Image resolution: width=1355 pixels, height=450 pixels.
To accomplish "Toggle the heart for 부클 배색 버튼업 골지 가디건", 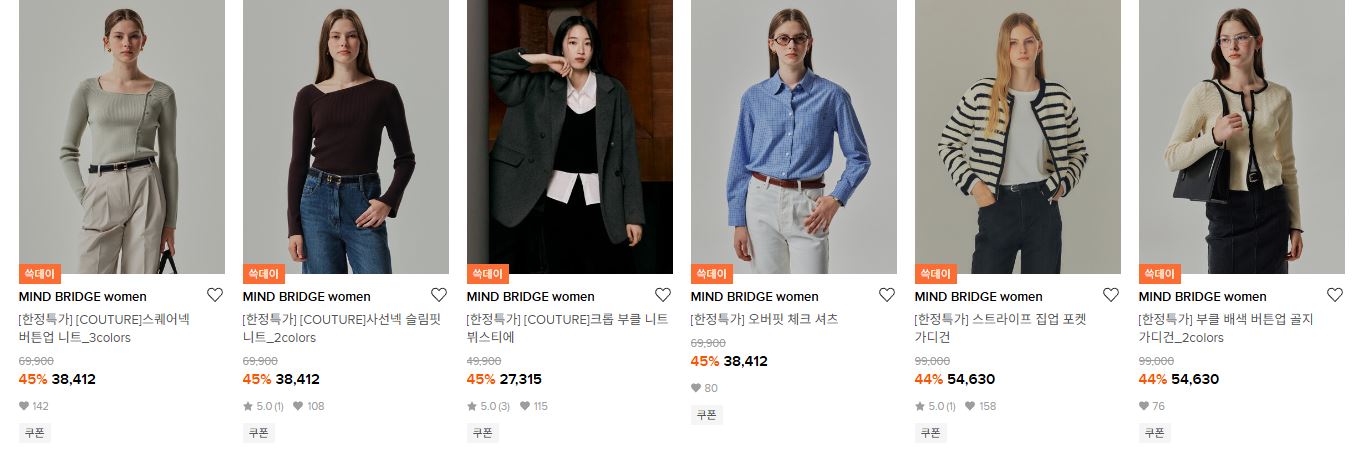I will tap(1335, 295).
